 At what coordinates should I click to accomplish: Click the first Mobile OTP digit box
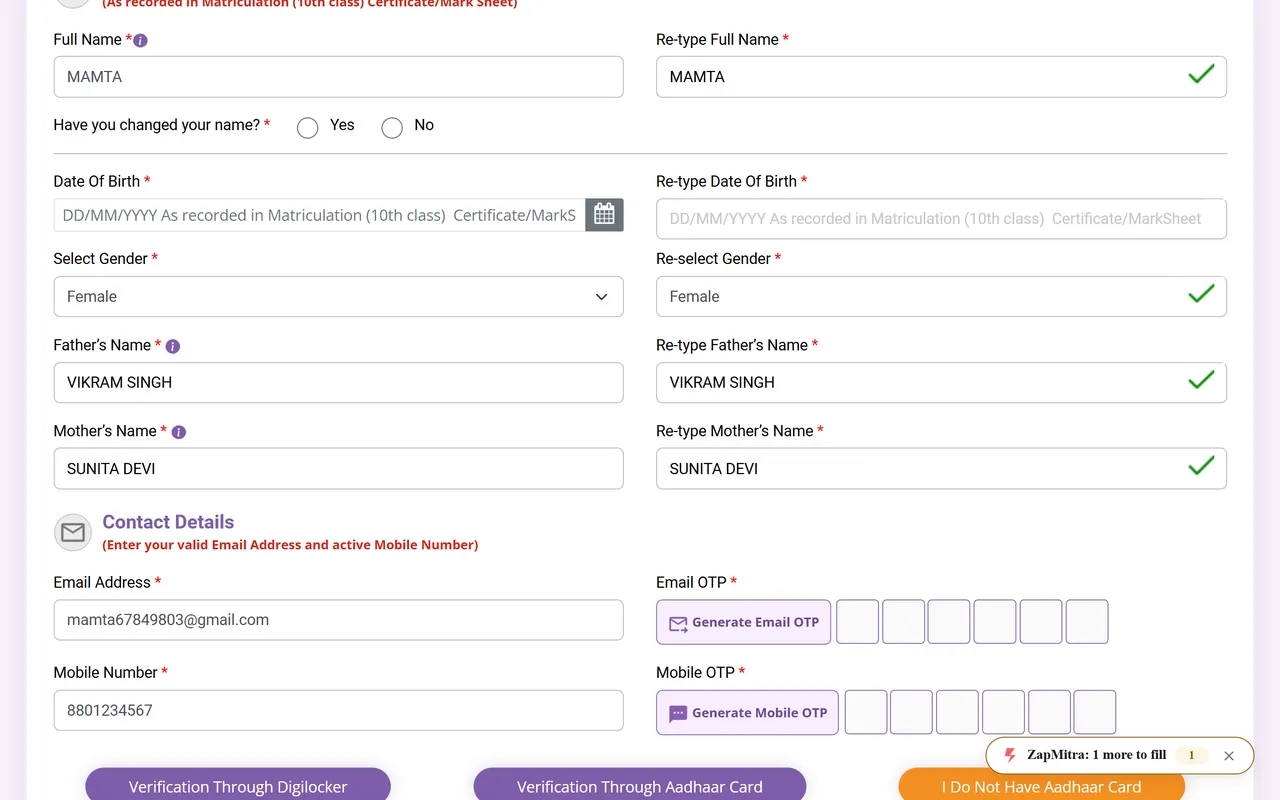tap(866, 712)
